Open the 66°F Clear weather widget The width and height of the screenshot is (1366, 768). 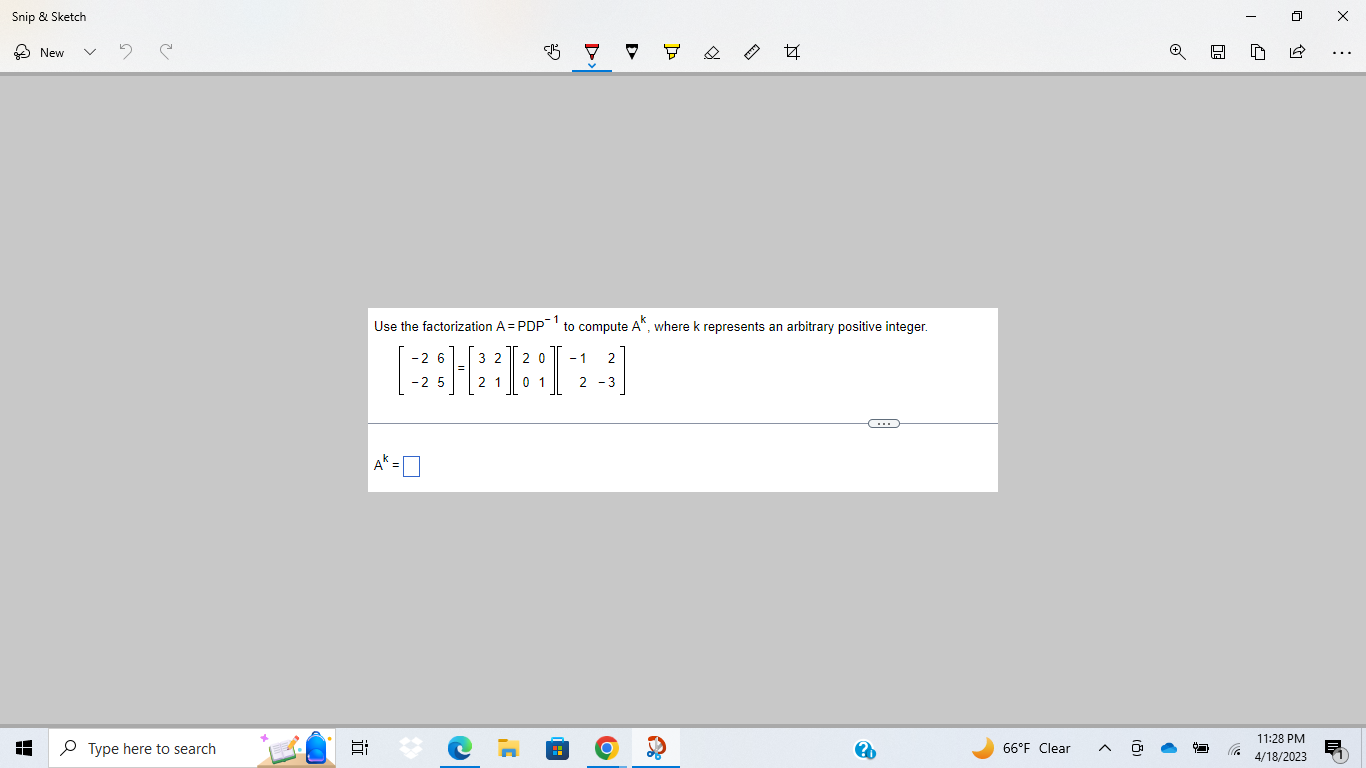point(1020,747)
